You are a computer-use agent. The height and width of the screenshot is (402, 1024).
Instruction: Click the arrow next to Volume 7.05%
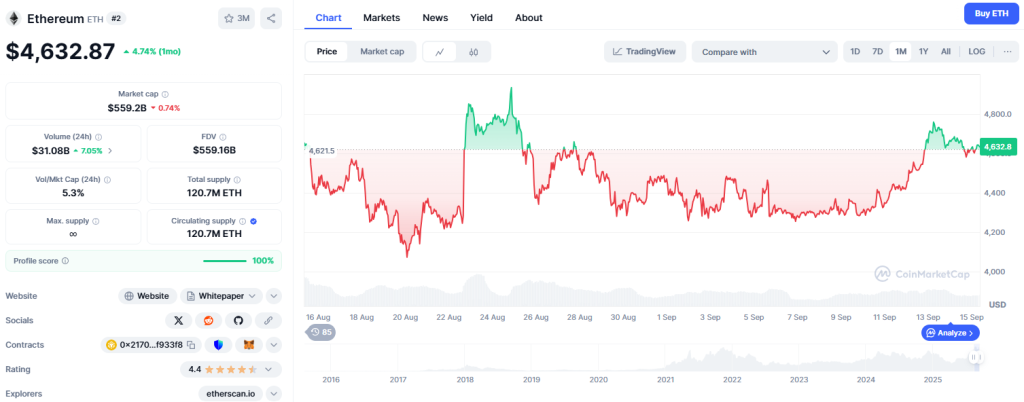tap(110, 151)
